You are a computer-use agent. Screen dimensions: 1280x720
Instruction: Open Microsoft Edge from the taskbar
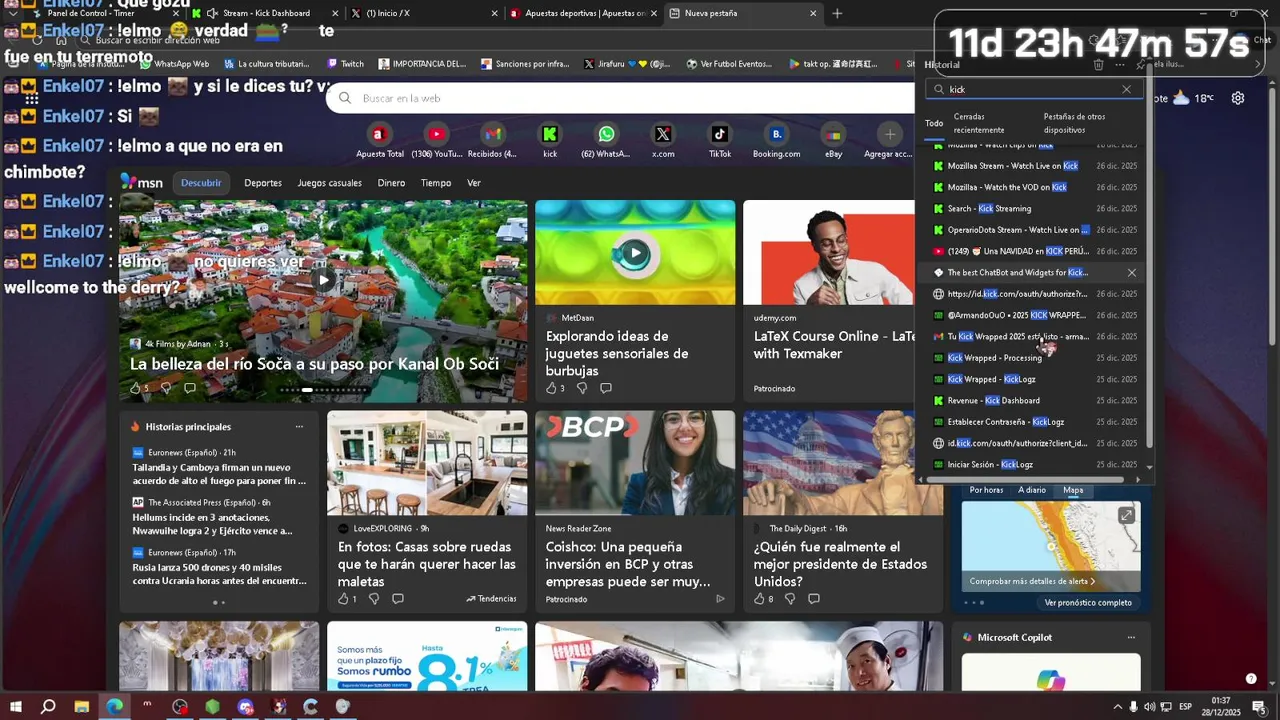coord(115,706)
